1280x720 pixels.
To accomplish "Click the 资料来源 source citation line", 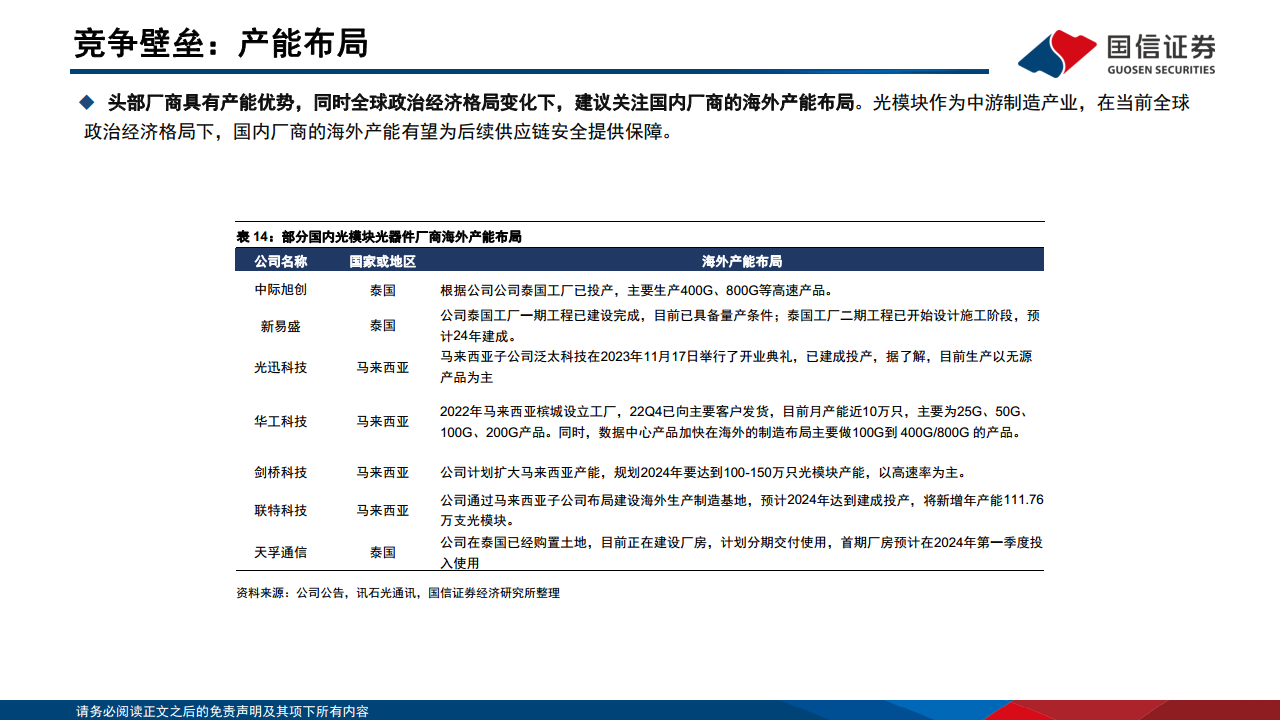I will point(396,593).
